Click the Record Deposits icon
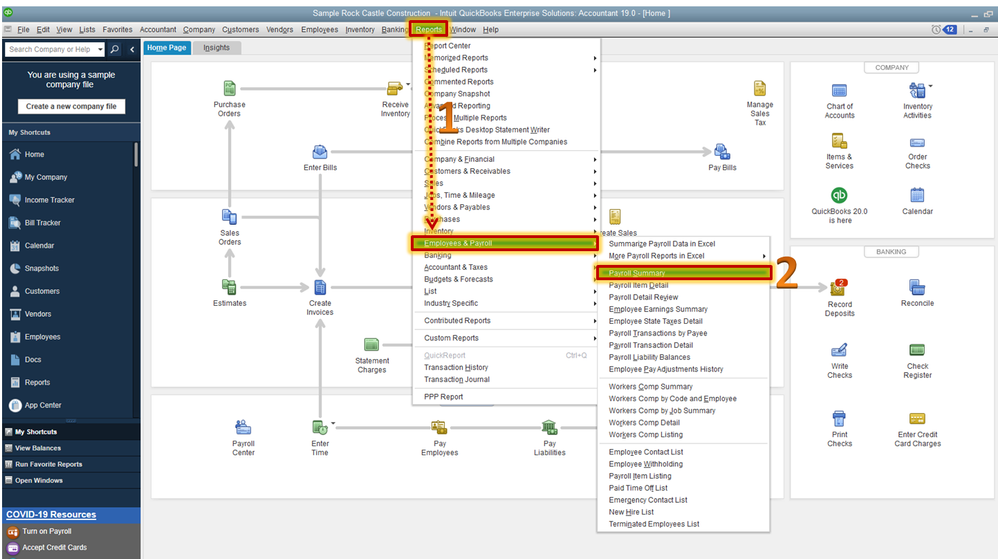998x559 pixels. point(838,287)
